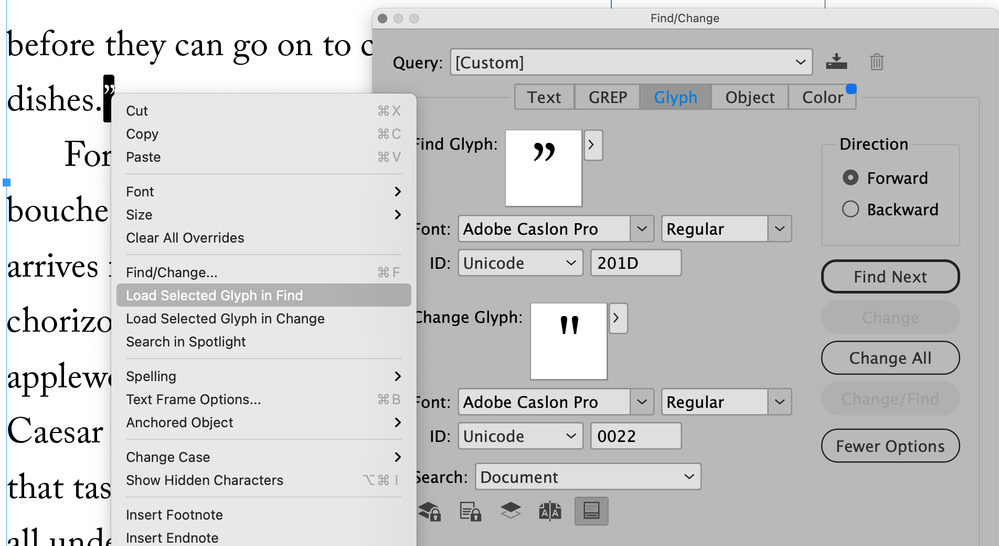Open the Find Glyph picker arrow
The width and height of the screenshot is (999, 546).
point(593,145)
